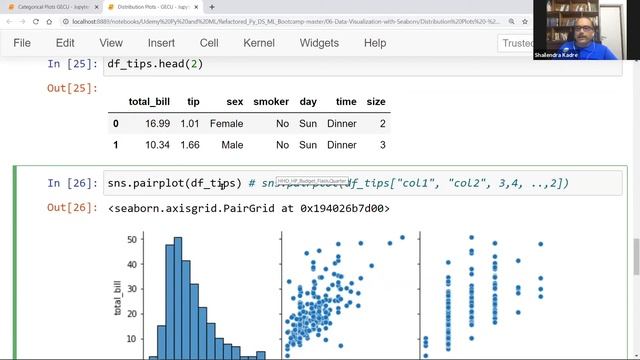
Task: Bookmark this page with the star icon
Action: (525, 22)
